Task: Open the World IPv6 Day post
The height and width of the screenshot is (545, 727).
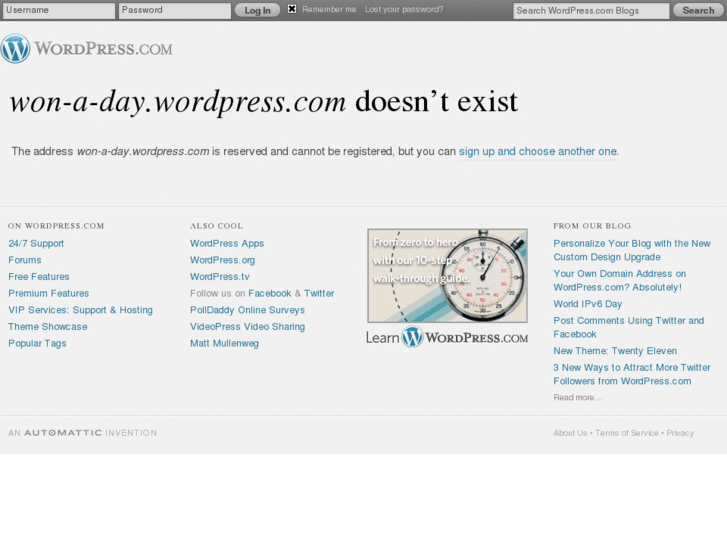Action: point(587,304)
